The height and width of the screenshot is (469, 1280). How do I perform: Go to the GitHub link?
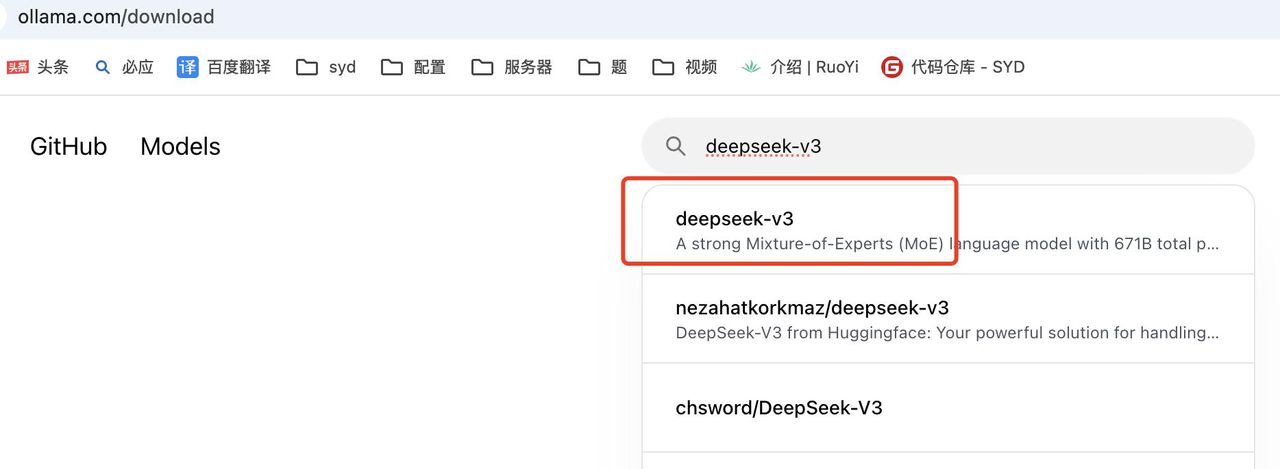pos(68,146)
